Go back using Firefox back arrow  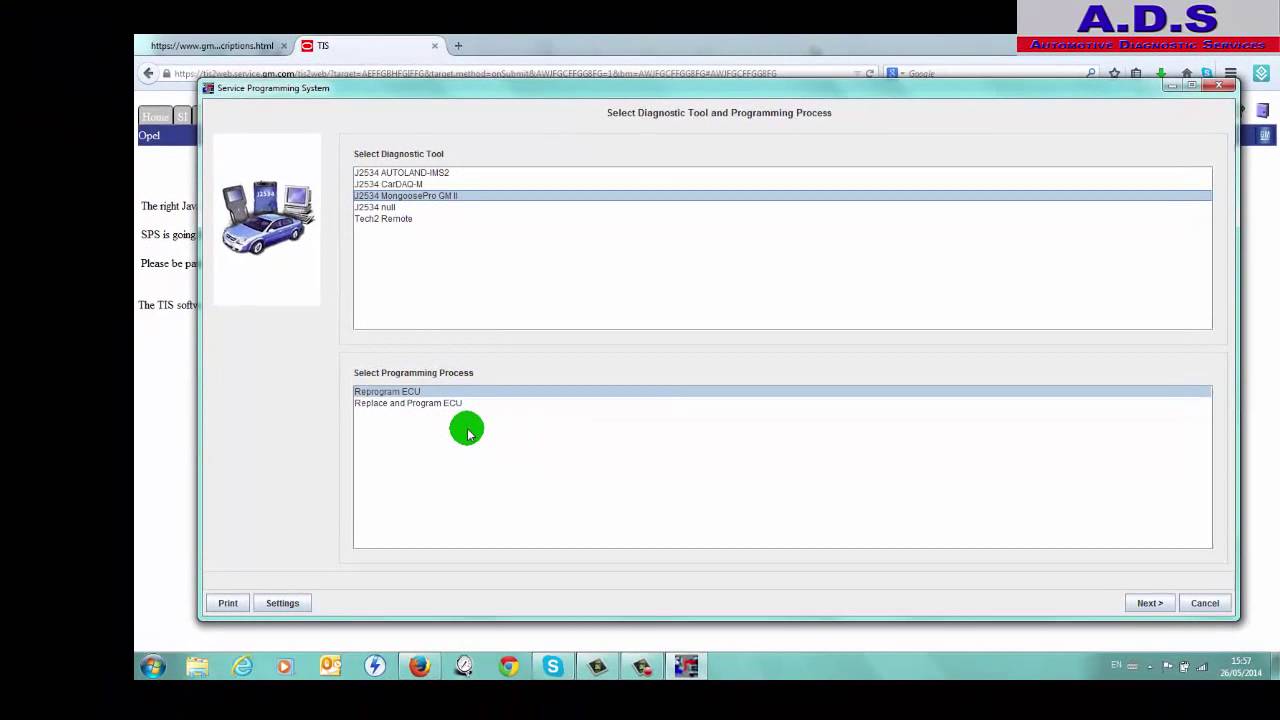pos(149,73)
